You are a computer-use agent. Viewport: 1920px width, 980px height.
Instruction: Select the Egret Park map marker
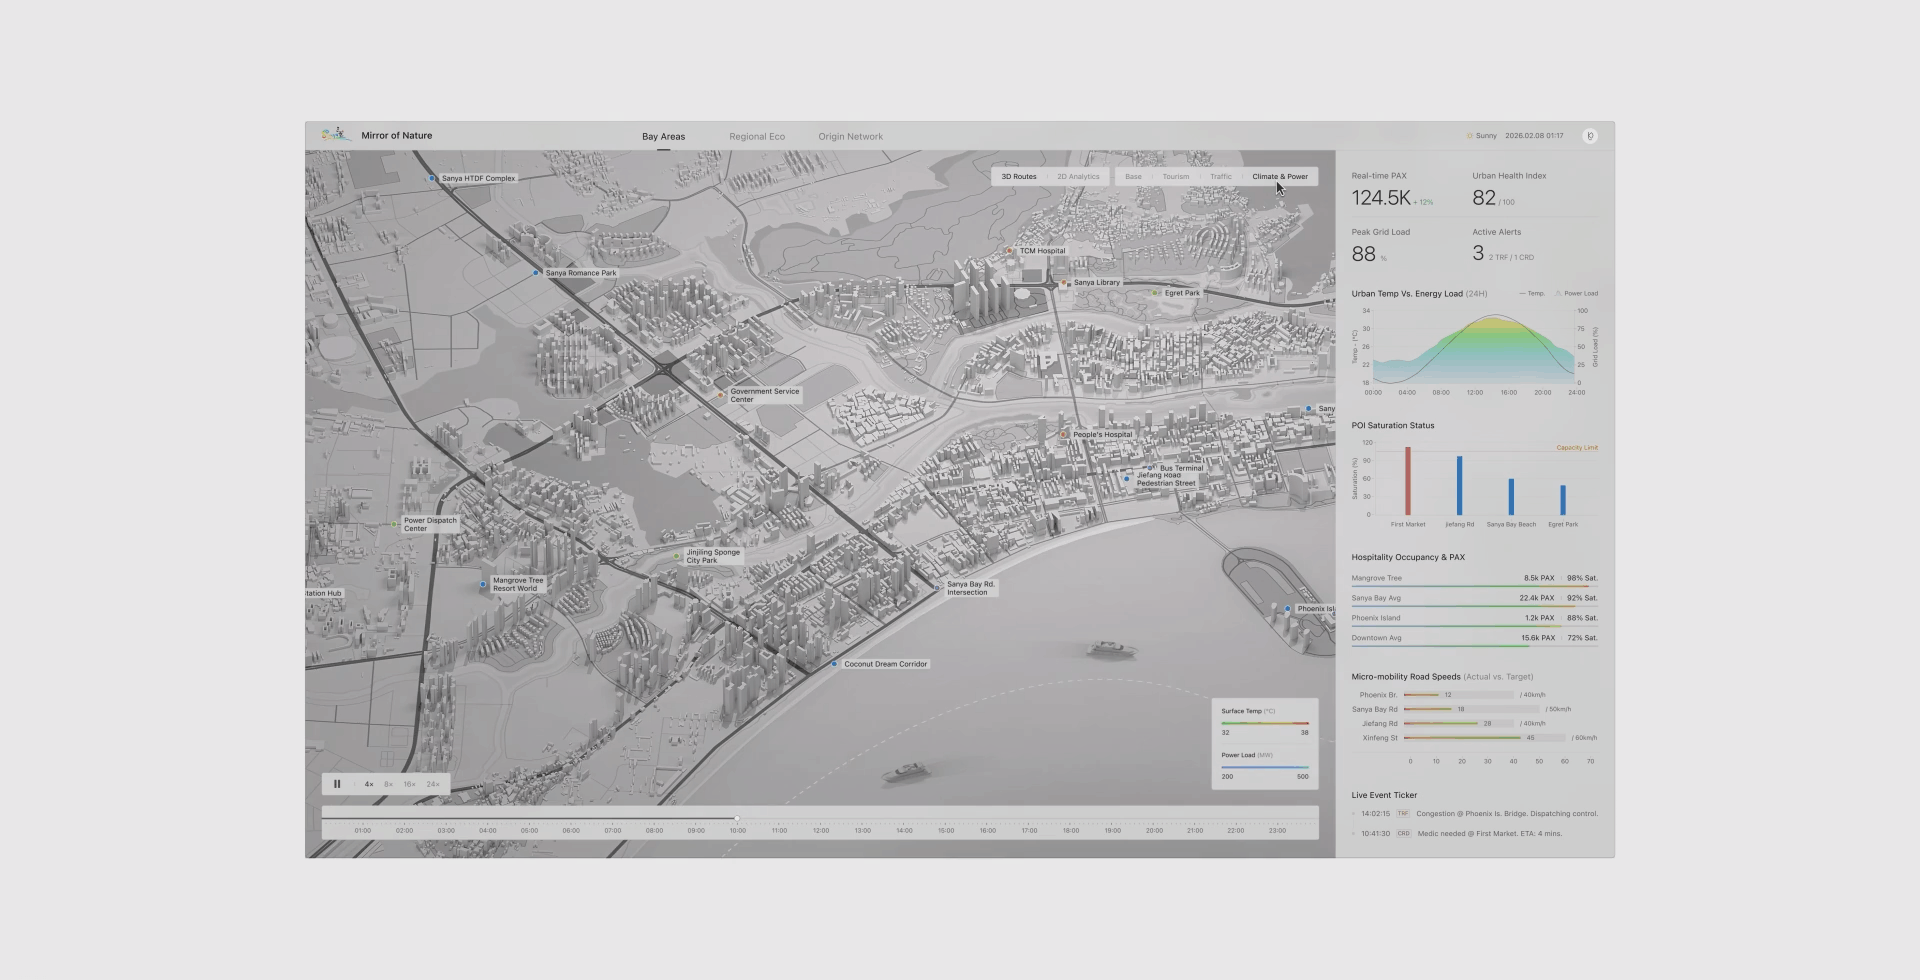coord(1155,293)
